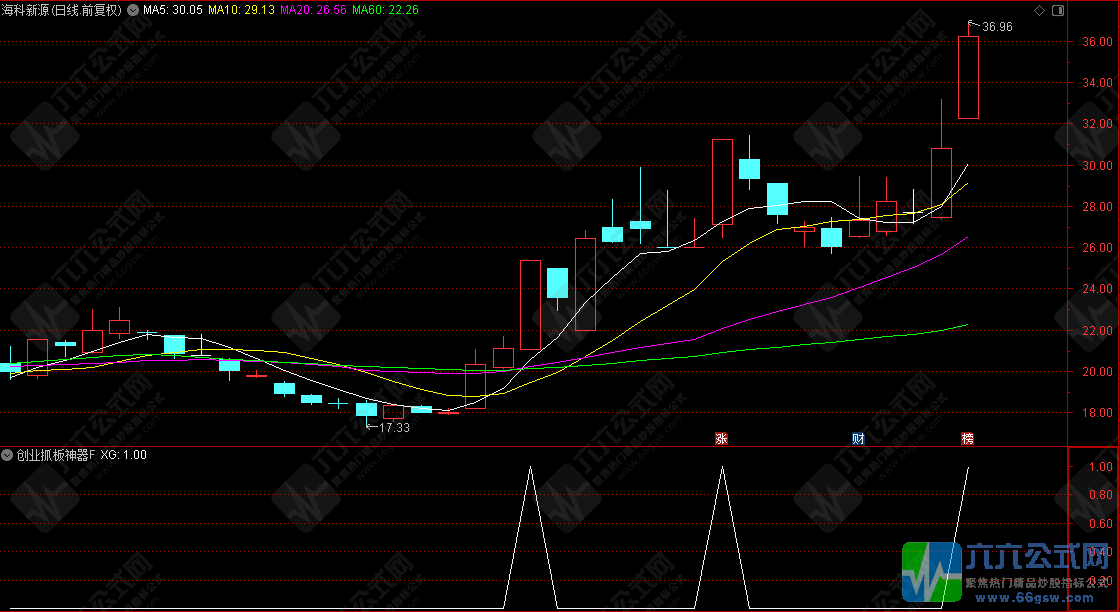Click the 36.96 high price marker
This screenshot has width=1120, height=612.
coord(997,27)
